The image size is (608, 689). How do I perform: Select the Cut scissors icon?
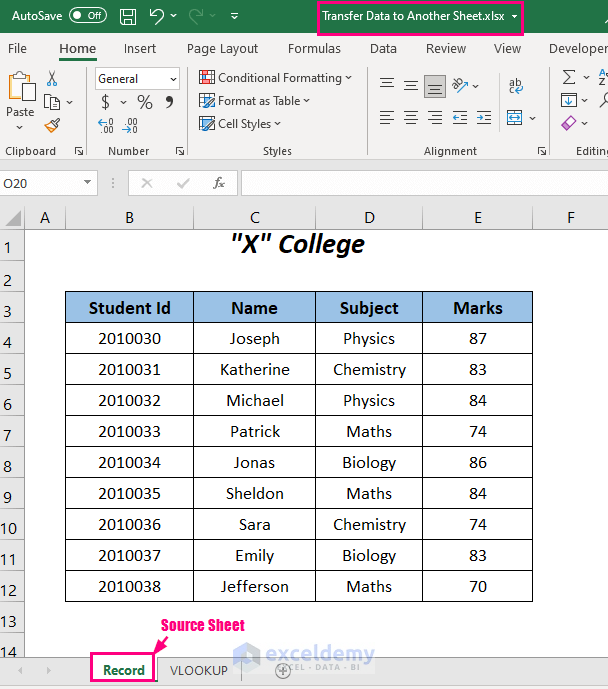coord(52,78)
